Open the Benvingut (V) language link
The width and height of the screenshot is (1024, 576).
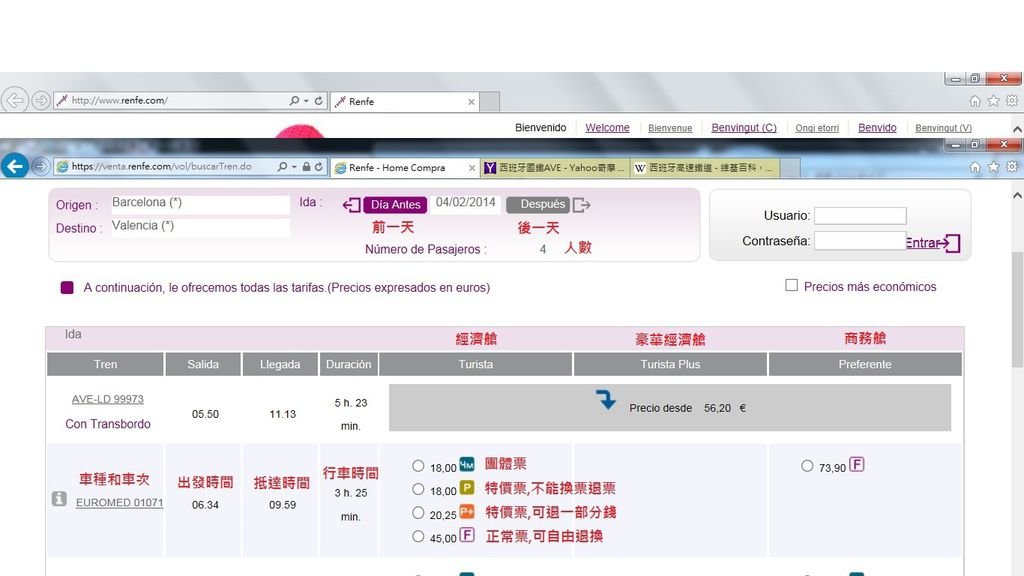[x=943, y=128]
